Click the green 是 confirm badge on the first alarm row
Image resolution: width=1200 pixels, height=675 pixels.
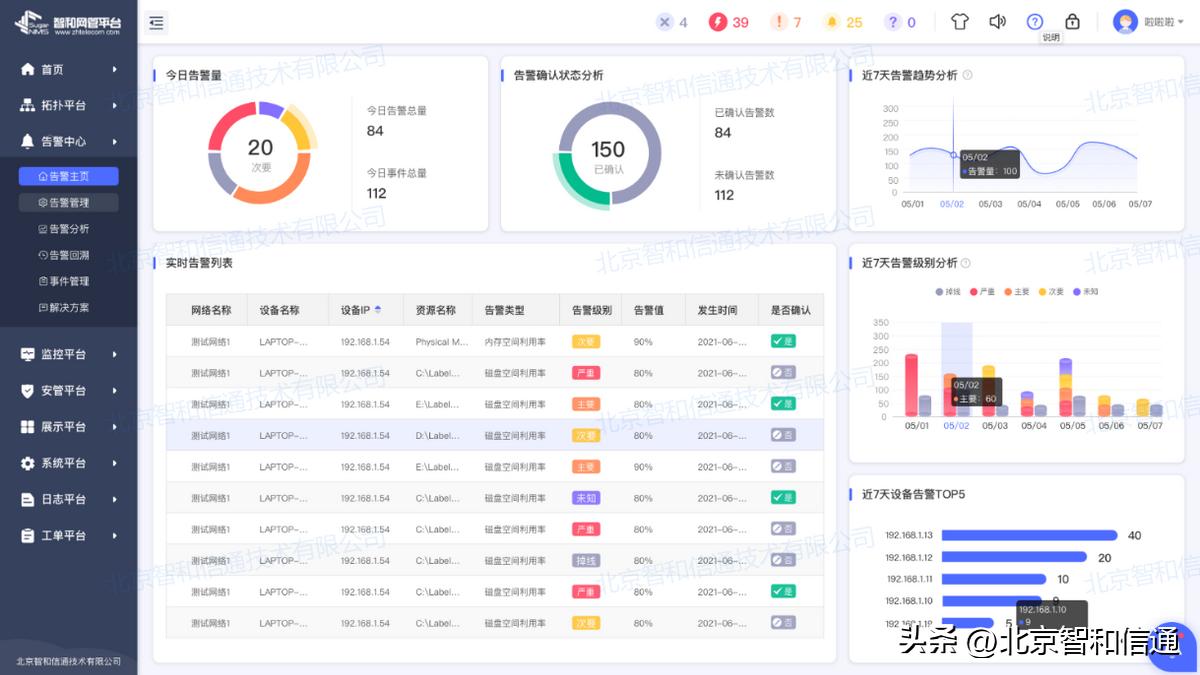(783, 341)
